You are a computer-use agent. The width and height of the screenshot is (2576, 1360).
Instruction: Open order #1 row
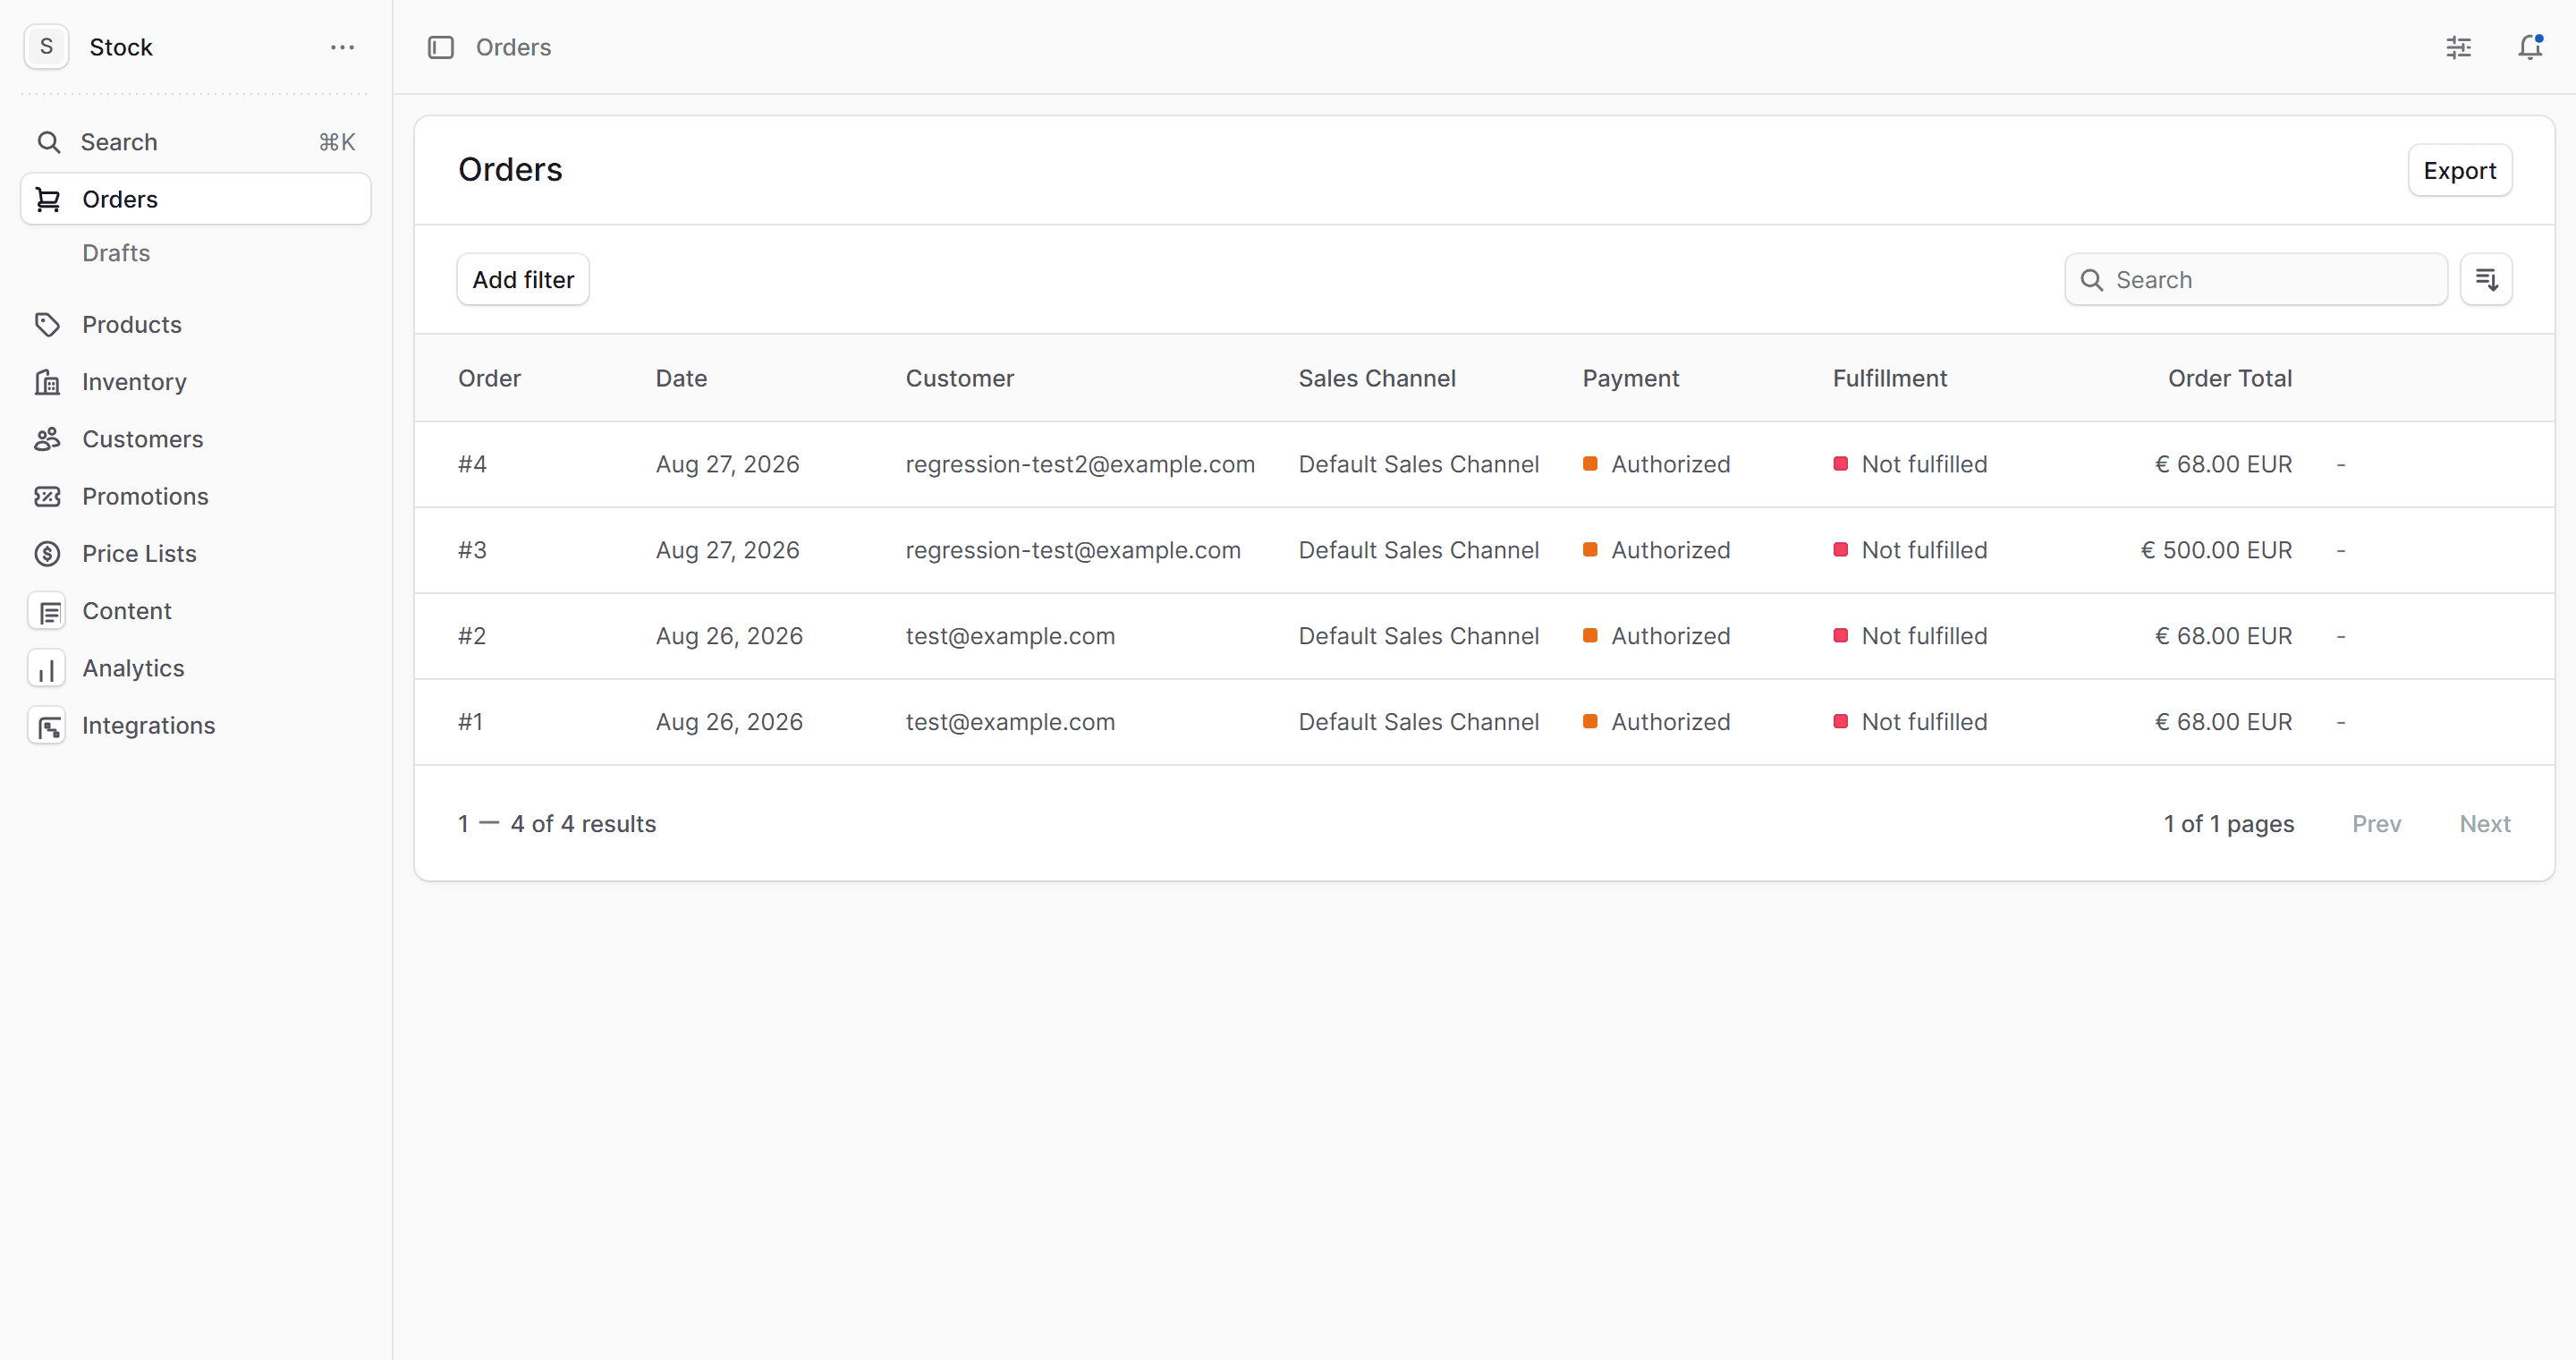click(1484, 722)
